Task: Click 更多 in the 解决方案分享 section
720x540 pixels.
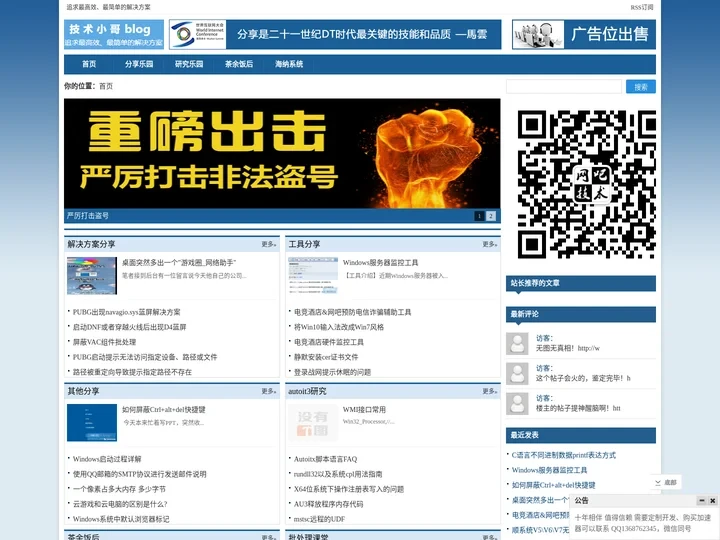Action: pyautogui.click(x=269, y=244)
